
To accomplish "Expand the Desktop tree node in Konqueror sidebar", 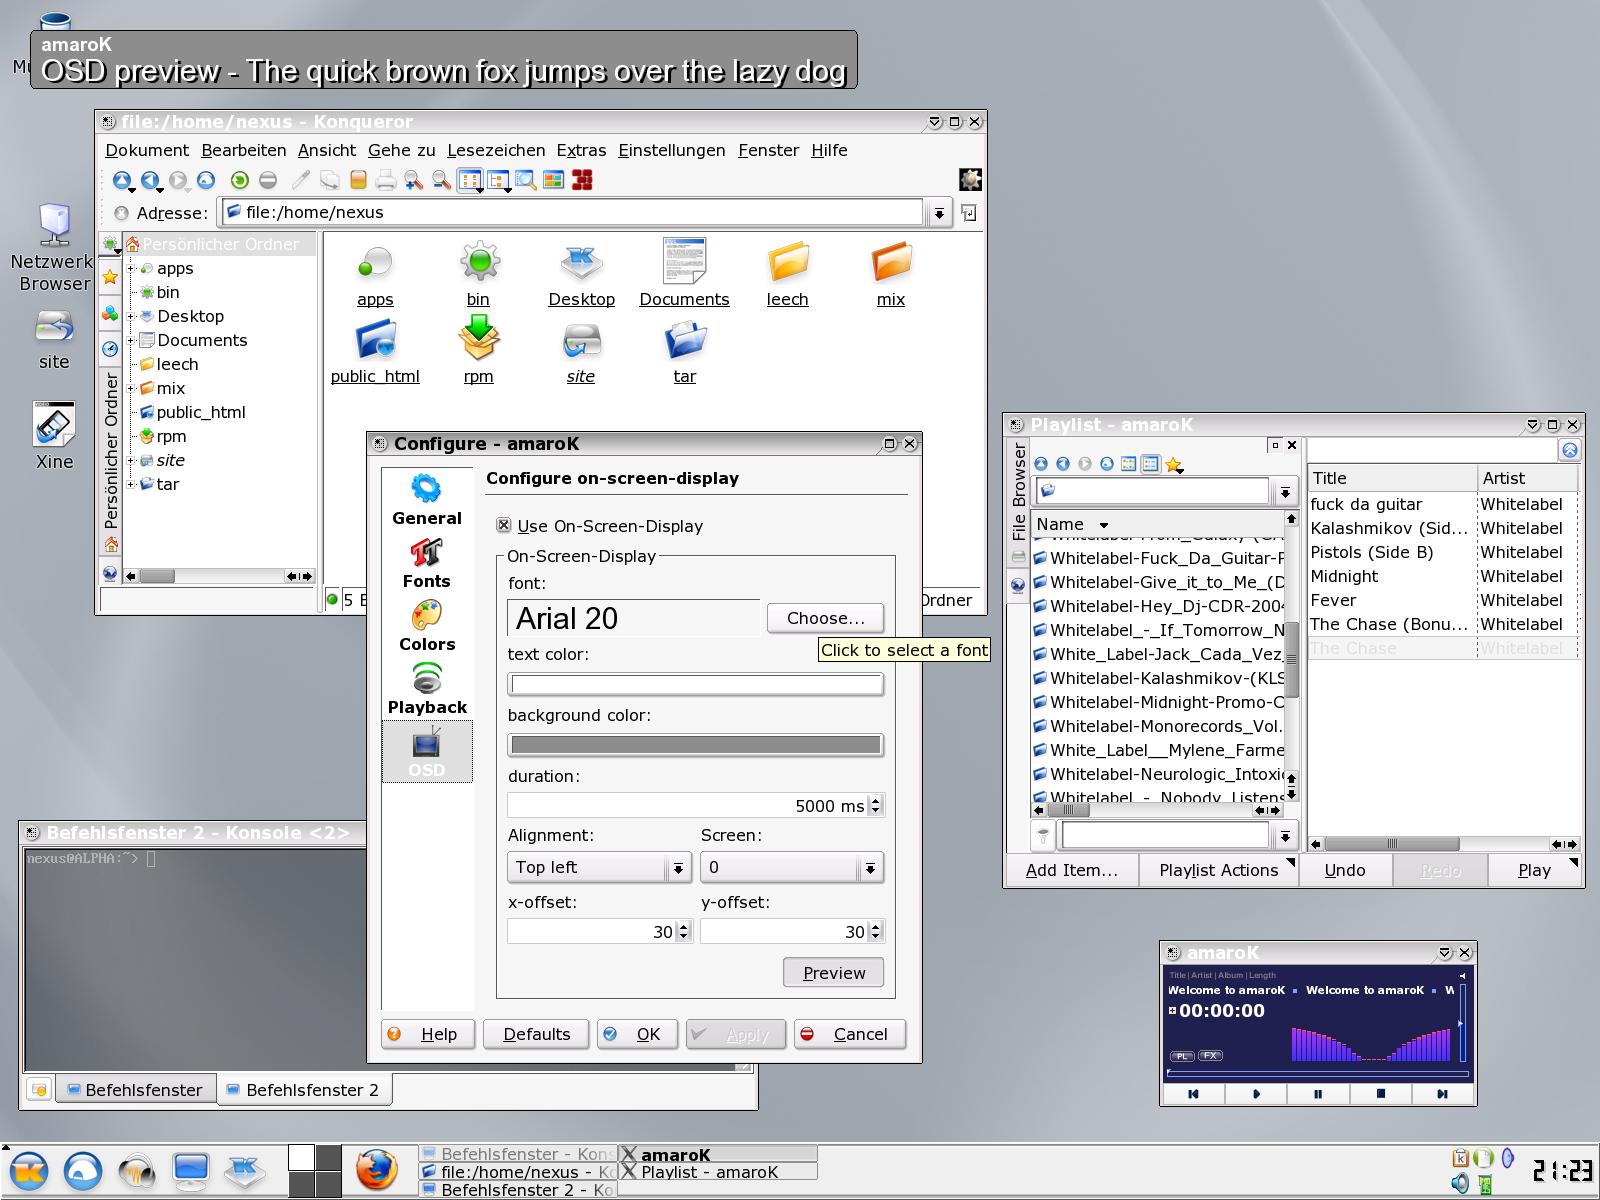I will 131,316.
